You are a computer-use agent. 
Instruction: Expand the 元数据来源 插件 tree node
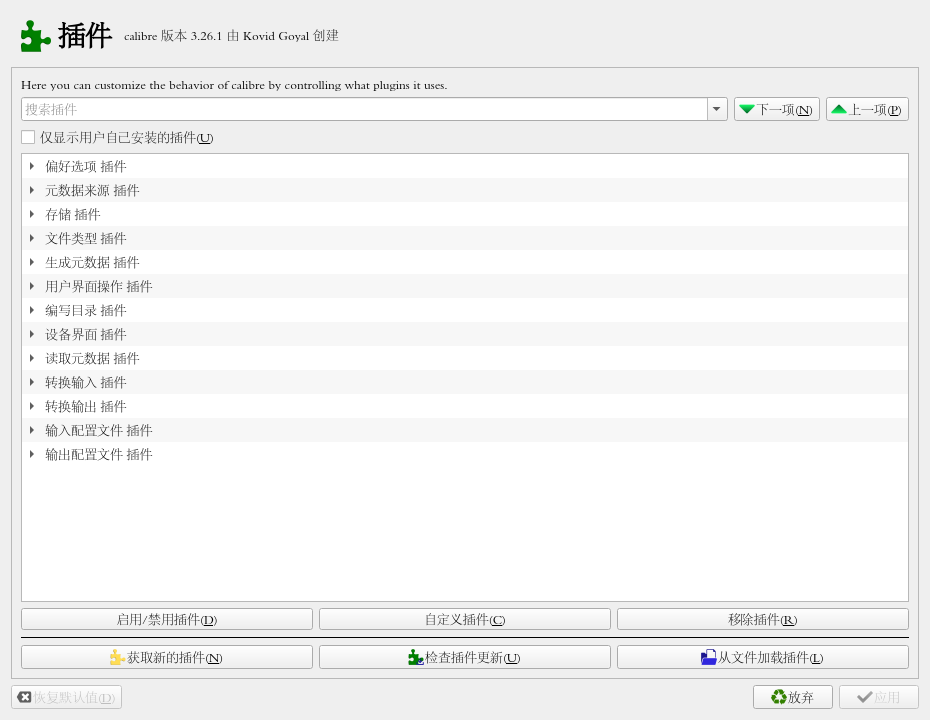pos(32,190)
